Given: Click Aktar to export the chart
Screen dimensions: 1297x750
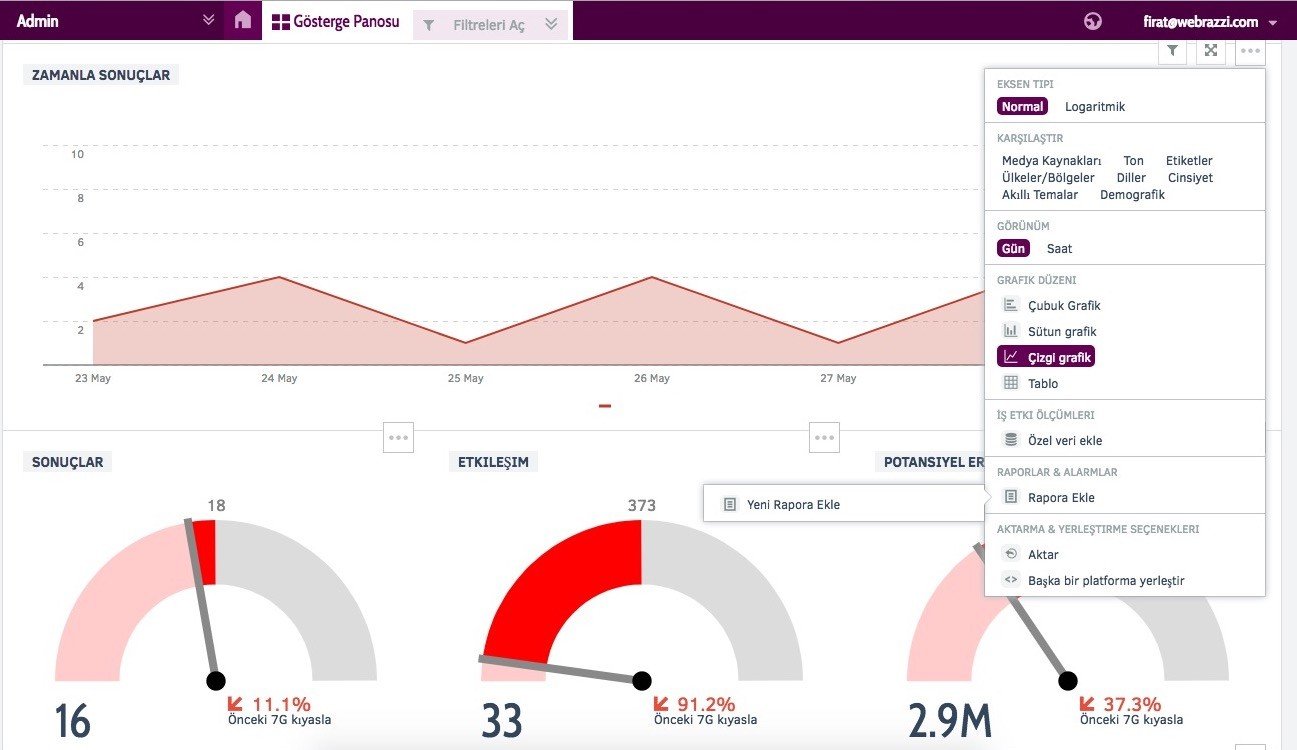Looking at the screenshot, I should point(1043,554).
